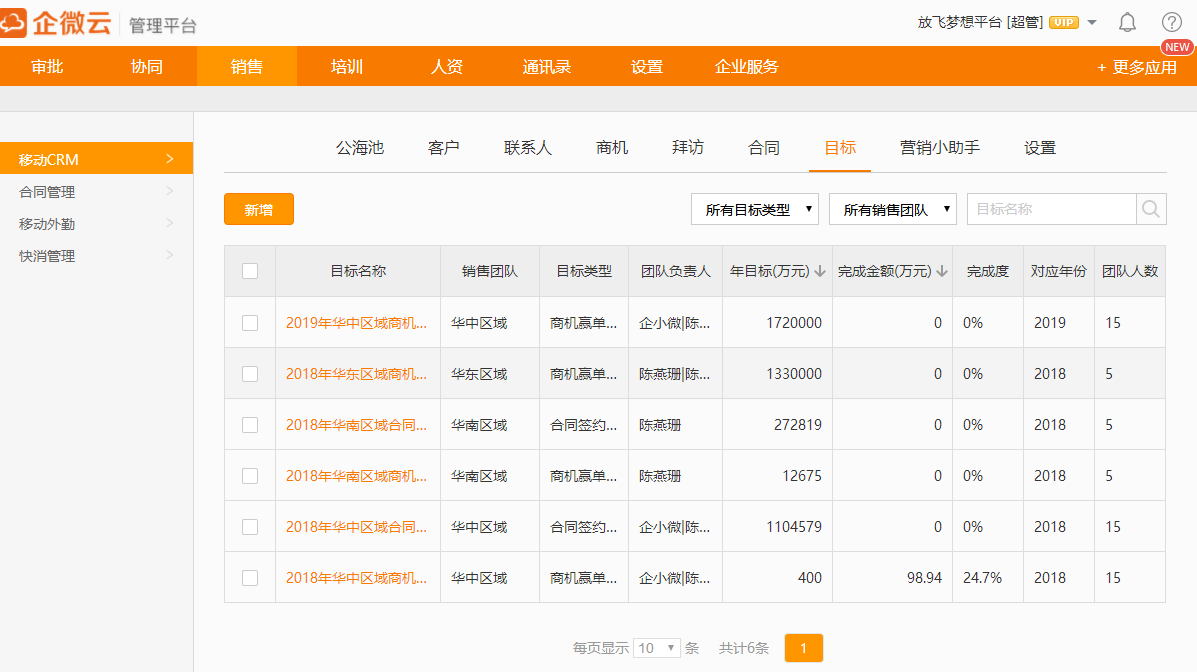Click the search magnifier icon

click(x=1151, y=209)
